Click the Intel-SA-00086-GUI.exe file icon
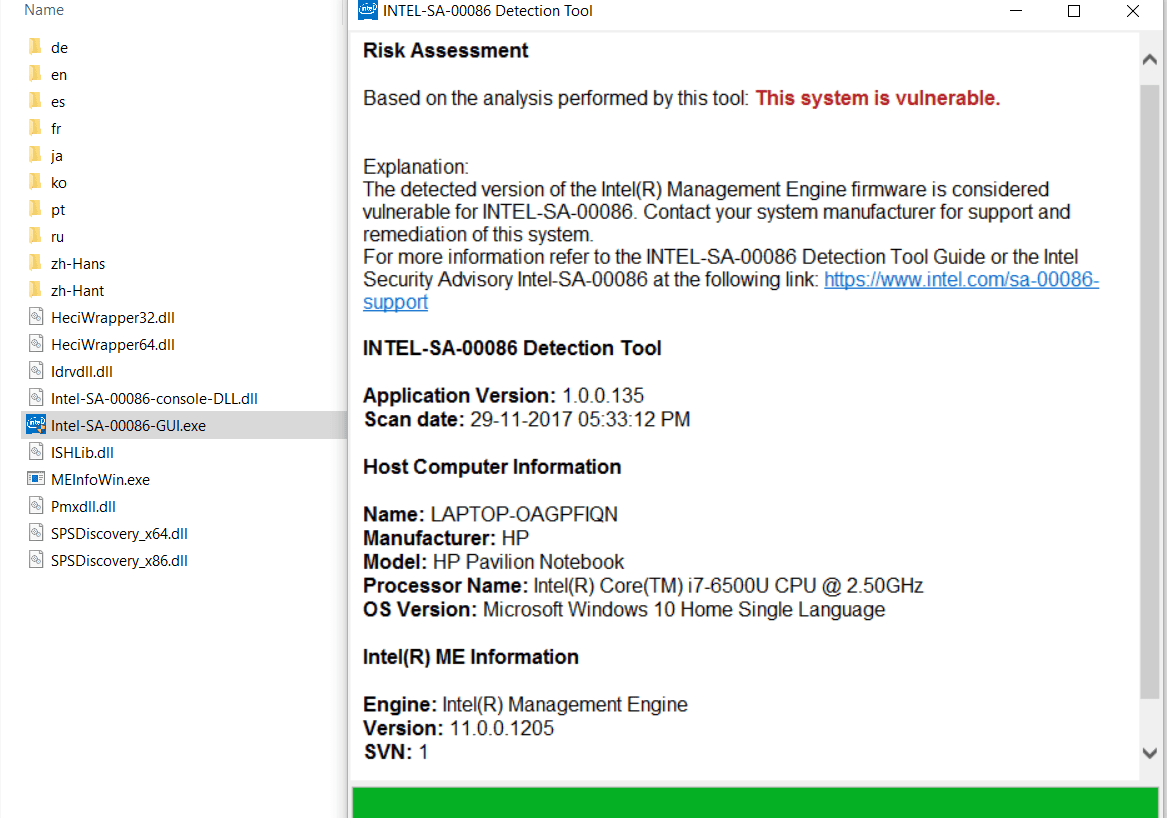The width and height of the screenshot is (1167, 818). (36, 425)
